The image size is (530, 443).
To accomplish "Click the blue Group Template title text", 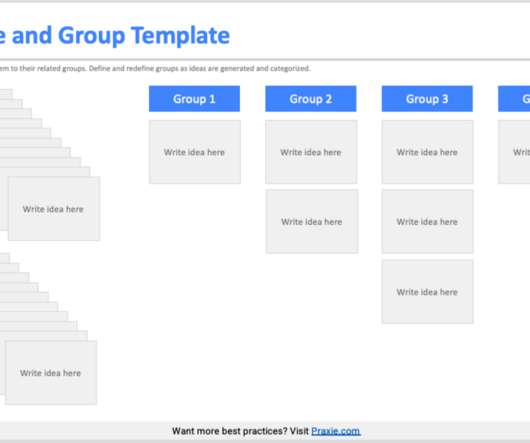I will (x=115, y=35).
